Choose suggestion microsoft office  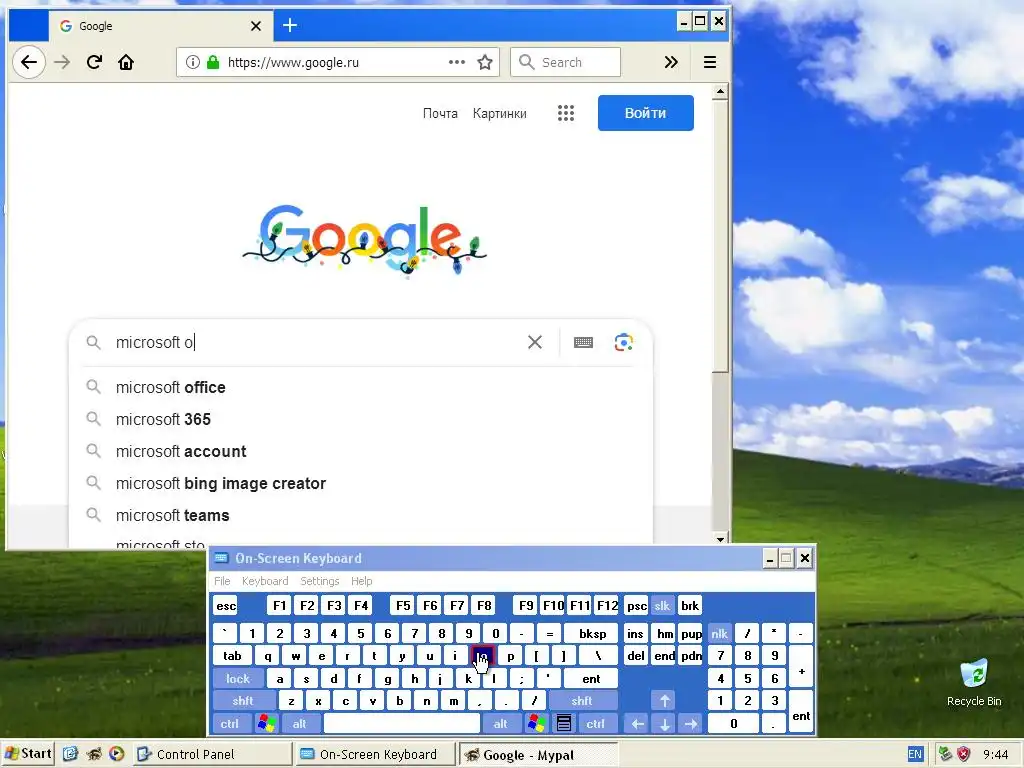click(360, 387)
